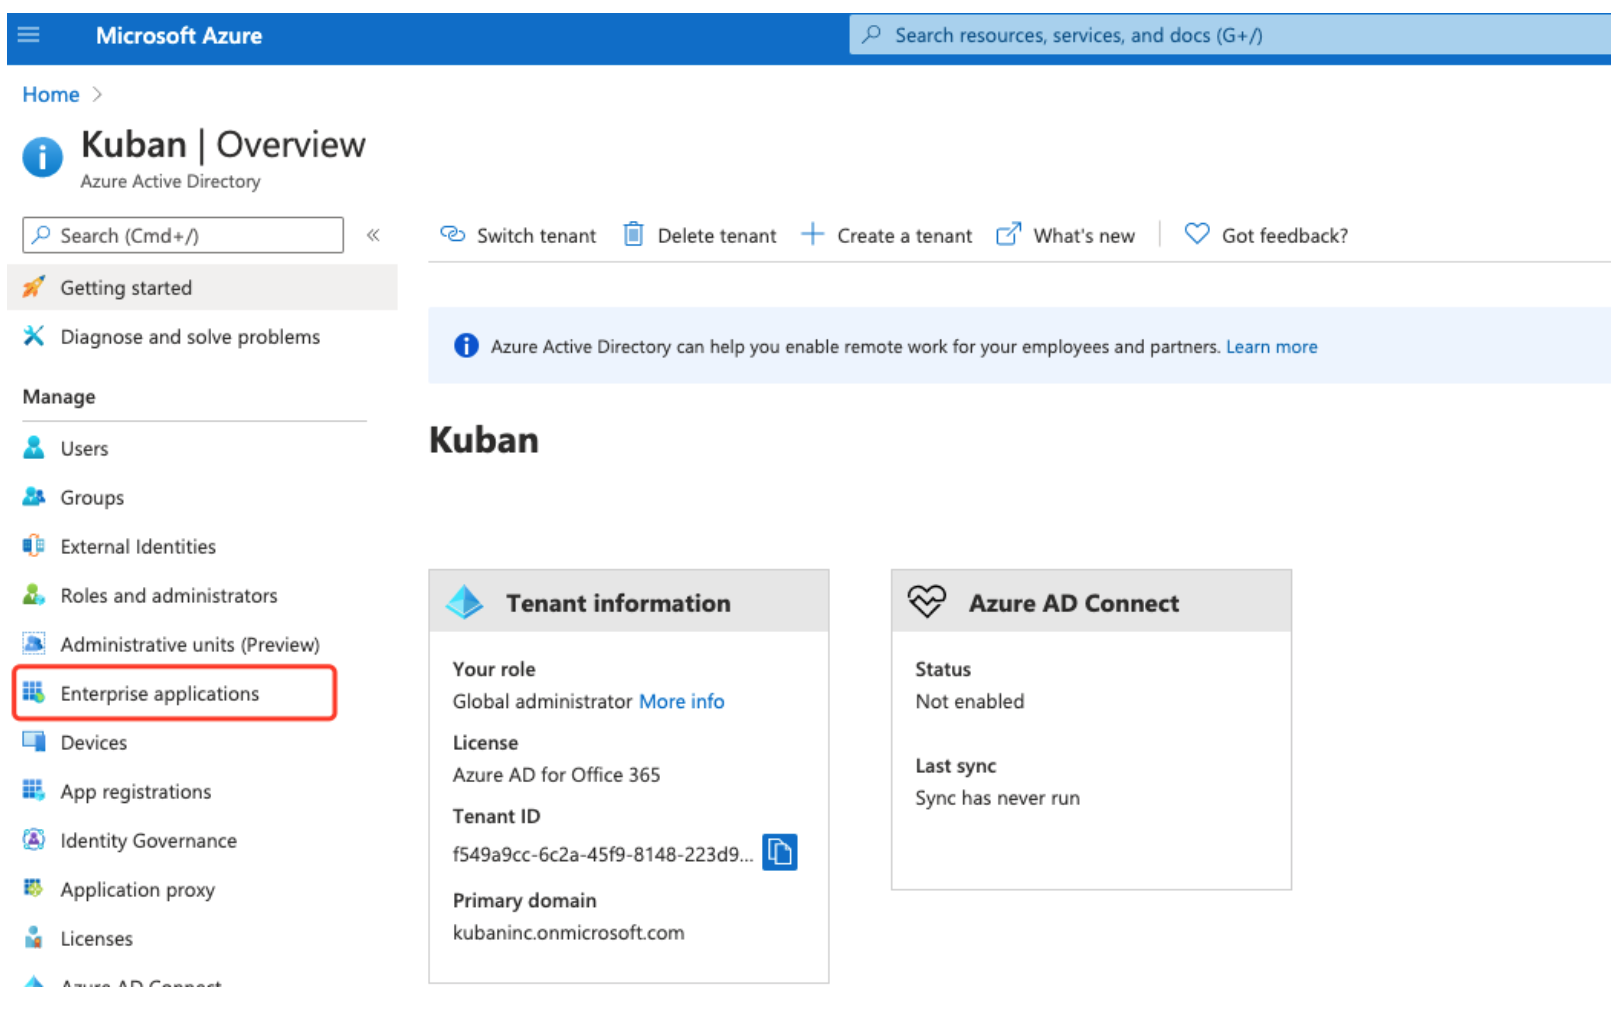Select the Tenant ID value text
This screenshot has height=1012, width=1622.
(603, 855)
